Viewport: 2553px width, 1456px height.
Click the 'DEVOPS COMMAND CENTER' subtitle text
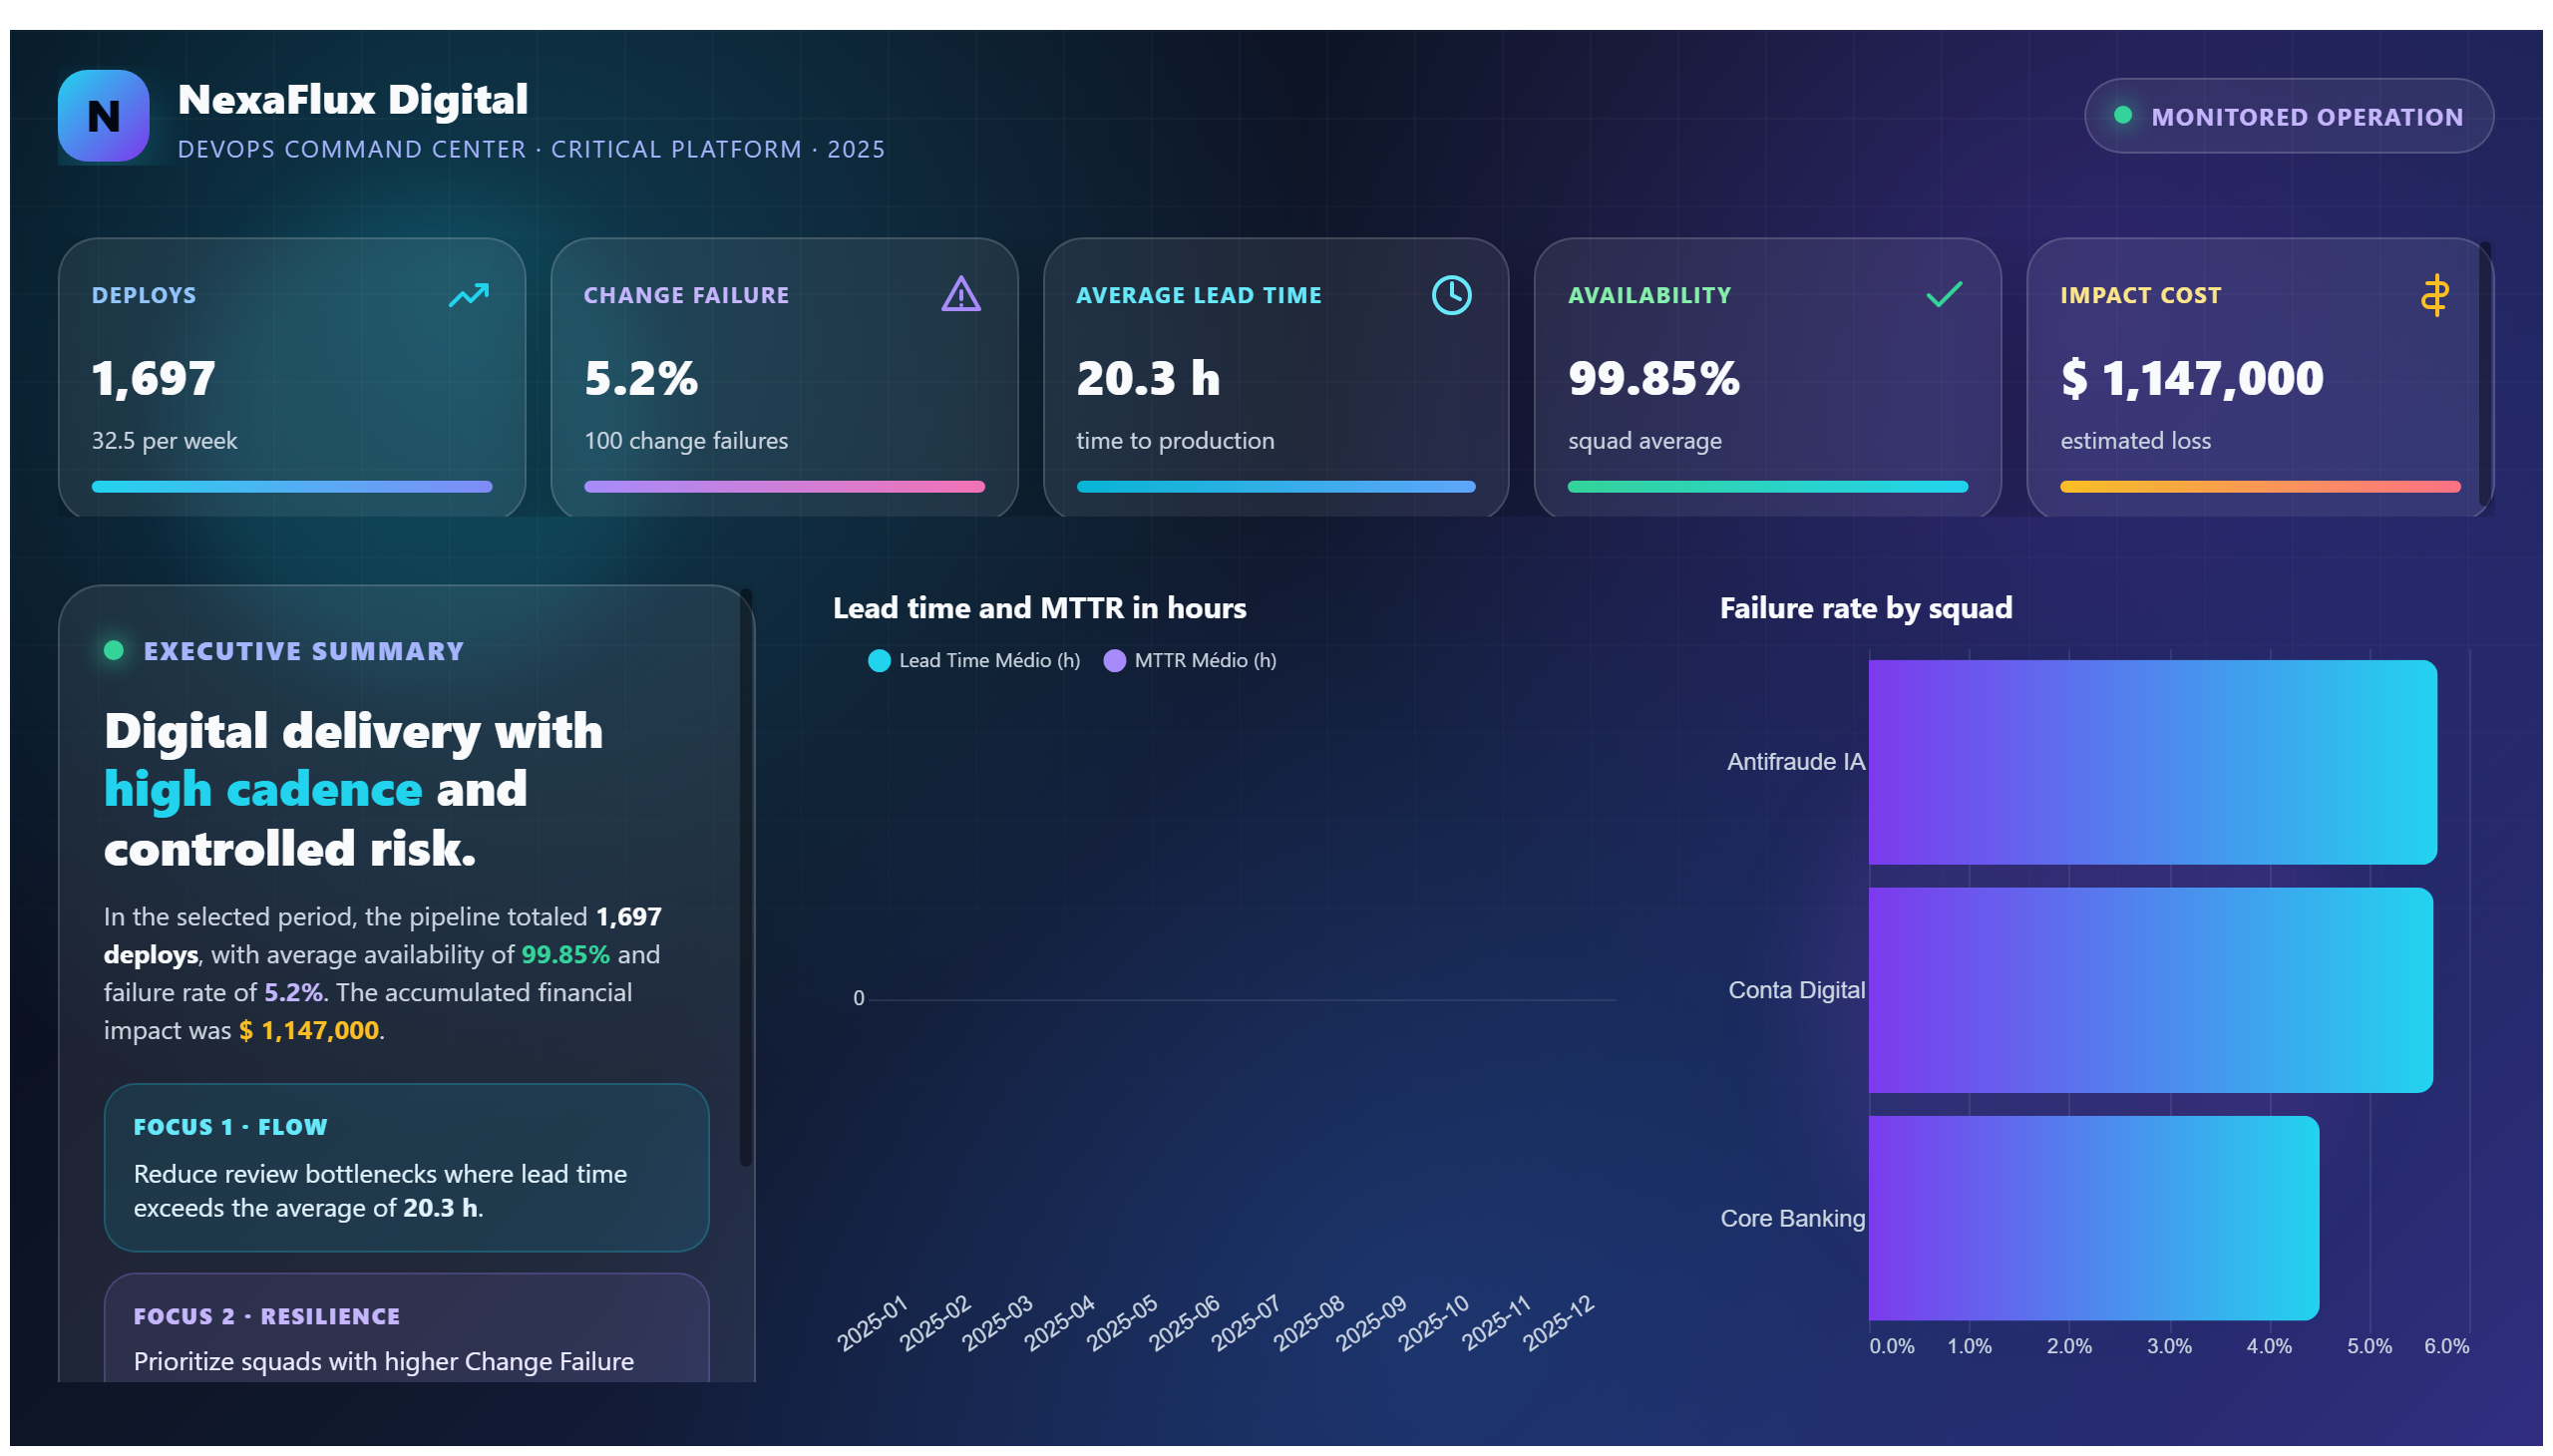[352, 149]
